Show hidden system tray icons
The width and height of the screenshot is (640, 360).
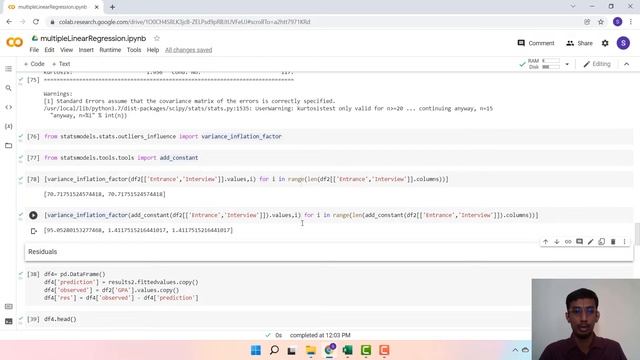(x=515, y=350)
